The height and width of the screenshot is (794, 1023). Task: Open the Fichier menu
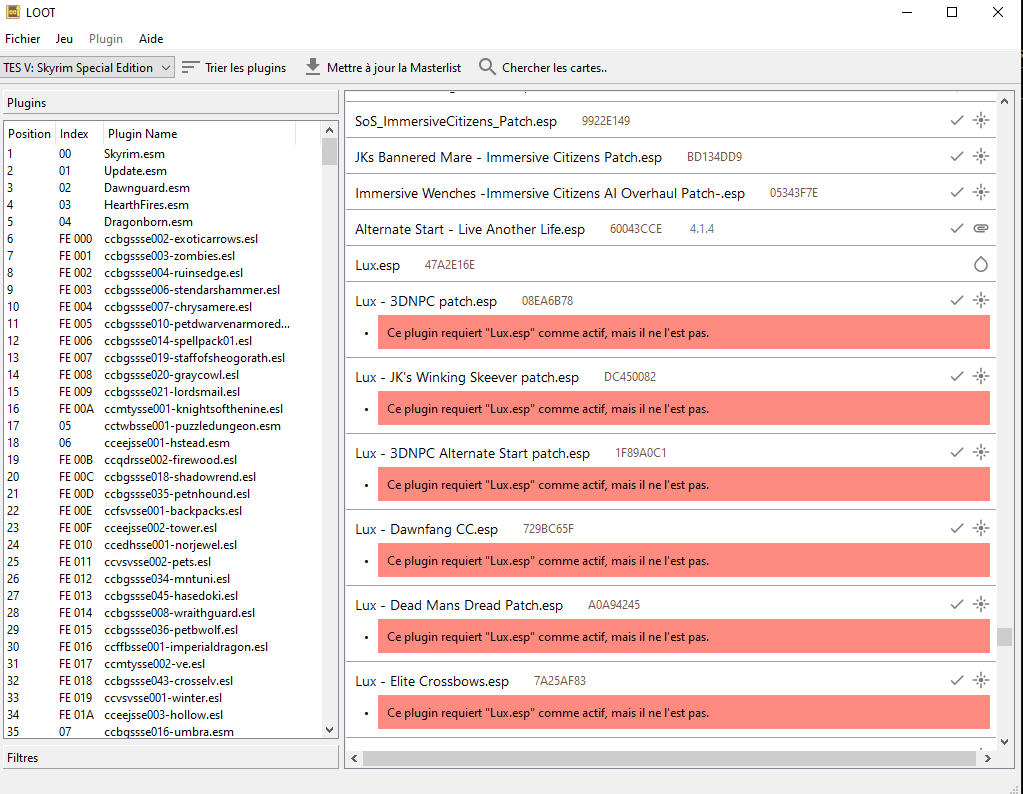(x=22, y=39)
